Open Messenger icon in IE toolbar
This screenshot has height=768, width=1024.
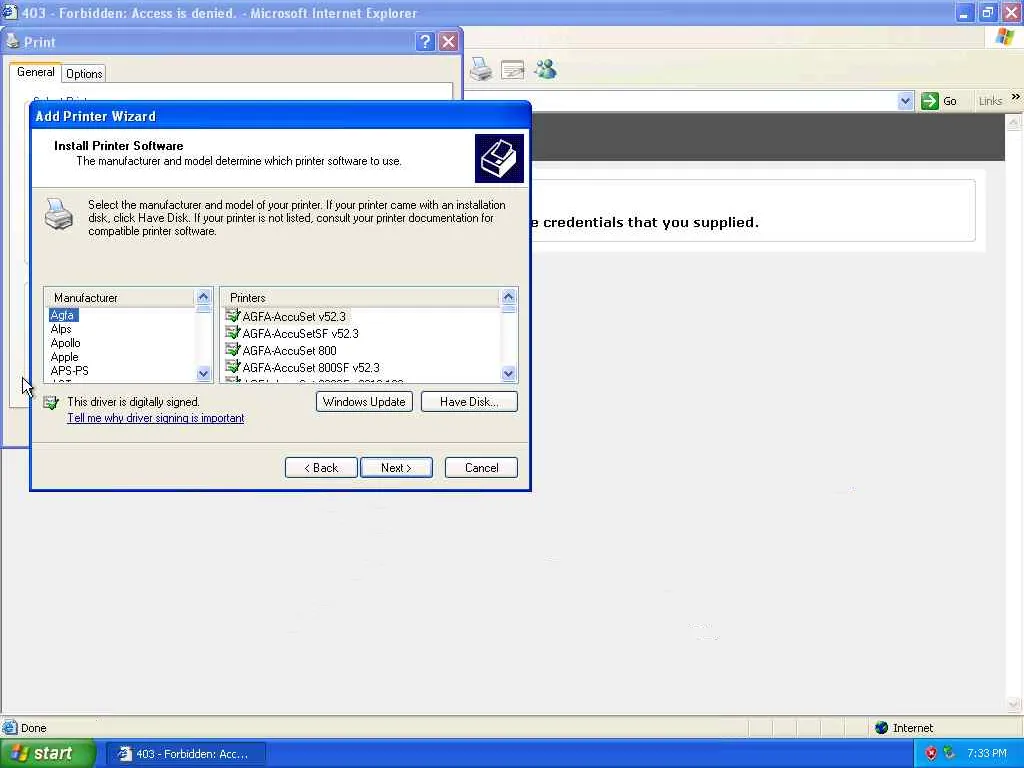[545, 69]
